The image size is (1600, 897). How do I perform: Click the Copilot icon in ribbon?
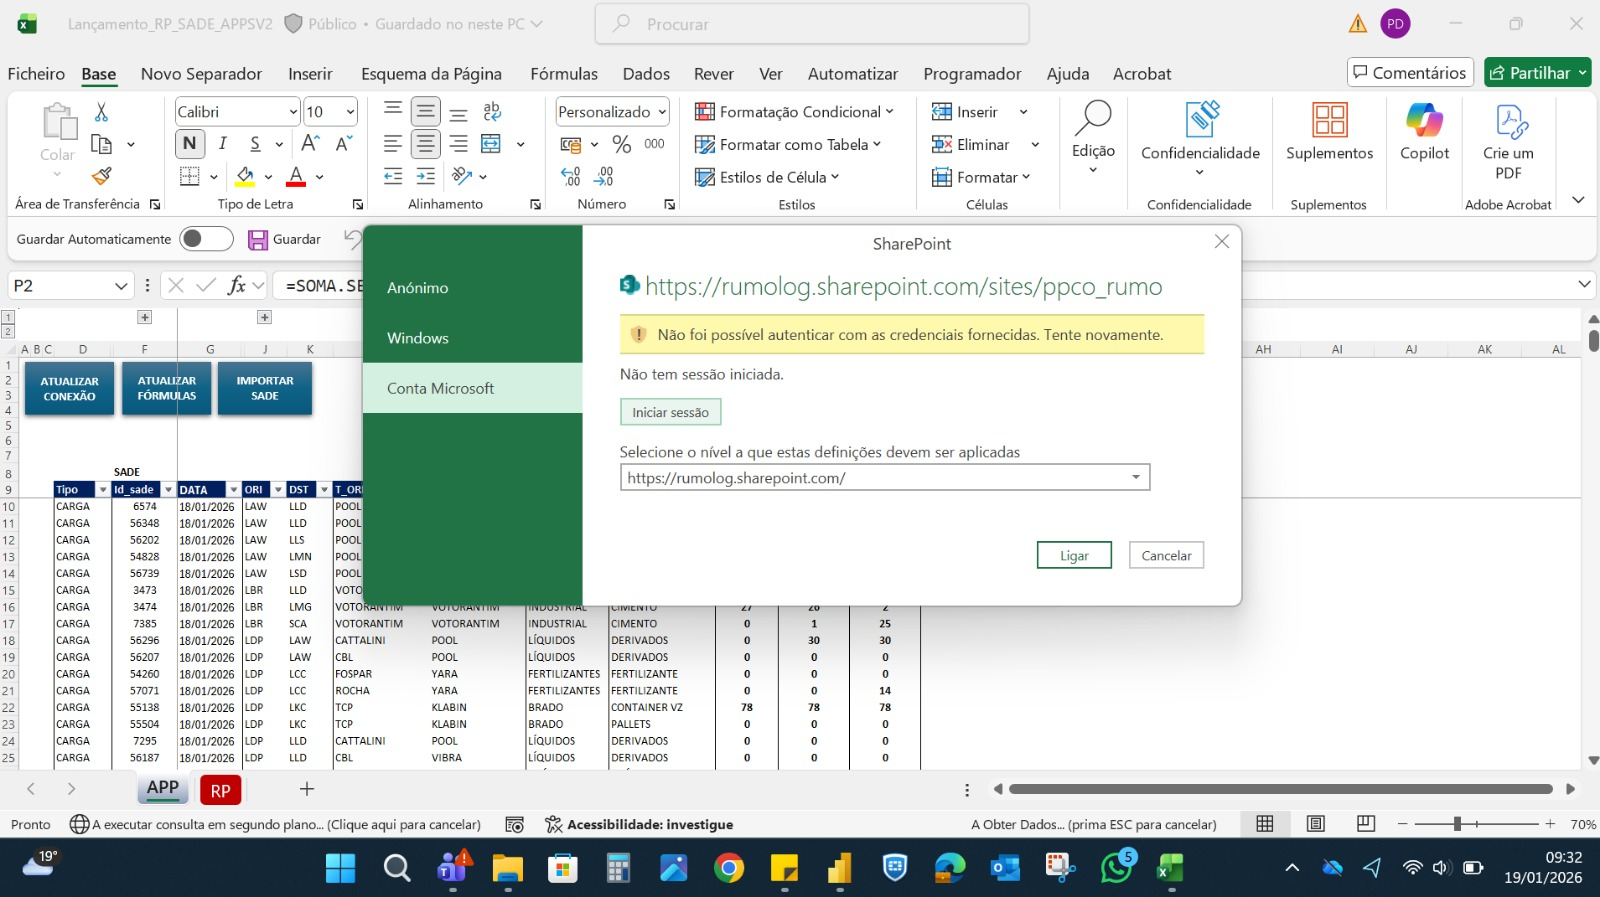coord(1424,121)
